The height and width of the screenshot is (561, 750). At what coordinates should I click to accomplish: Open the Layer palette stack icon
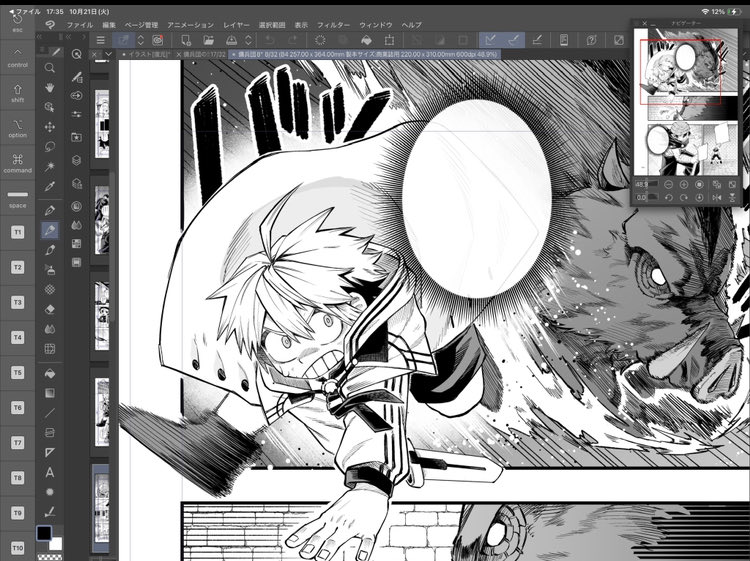(77, 160)
